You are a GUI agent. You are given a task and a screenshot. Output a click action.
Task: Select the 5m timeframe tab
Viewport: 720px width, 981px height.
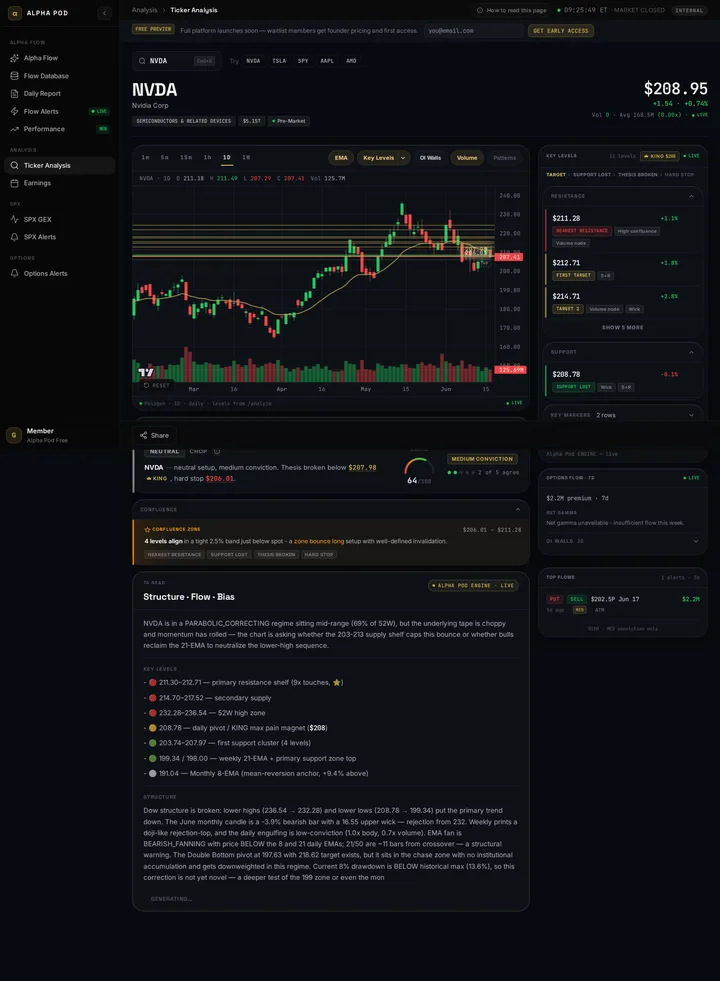pos(164,158)
